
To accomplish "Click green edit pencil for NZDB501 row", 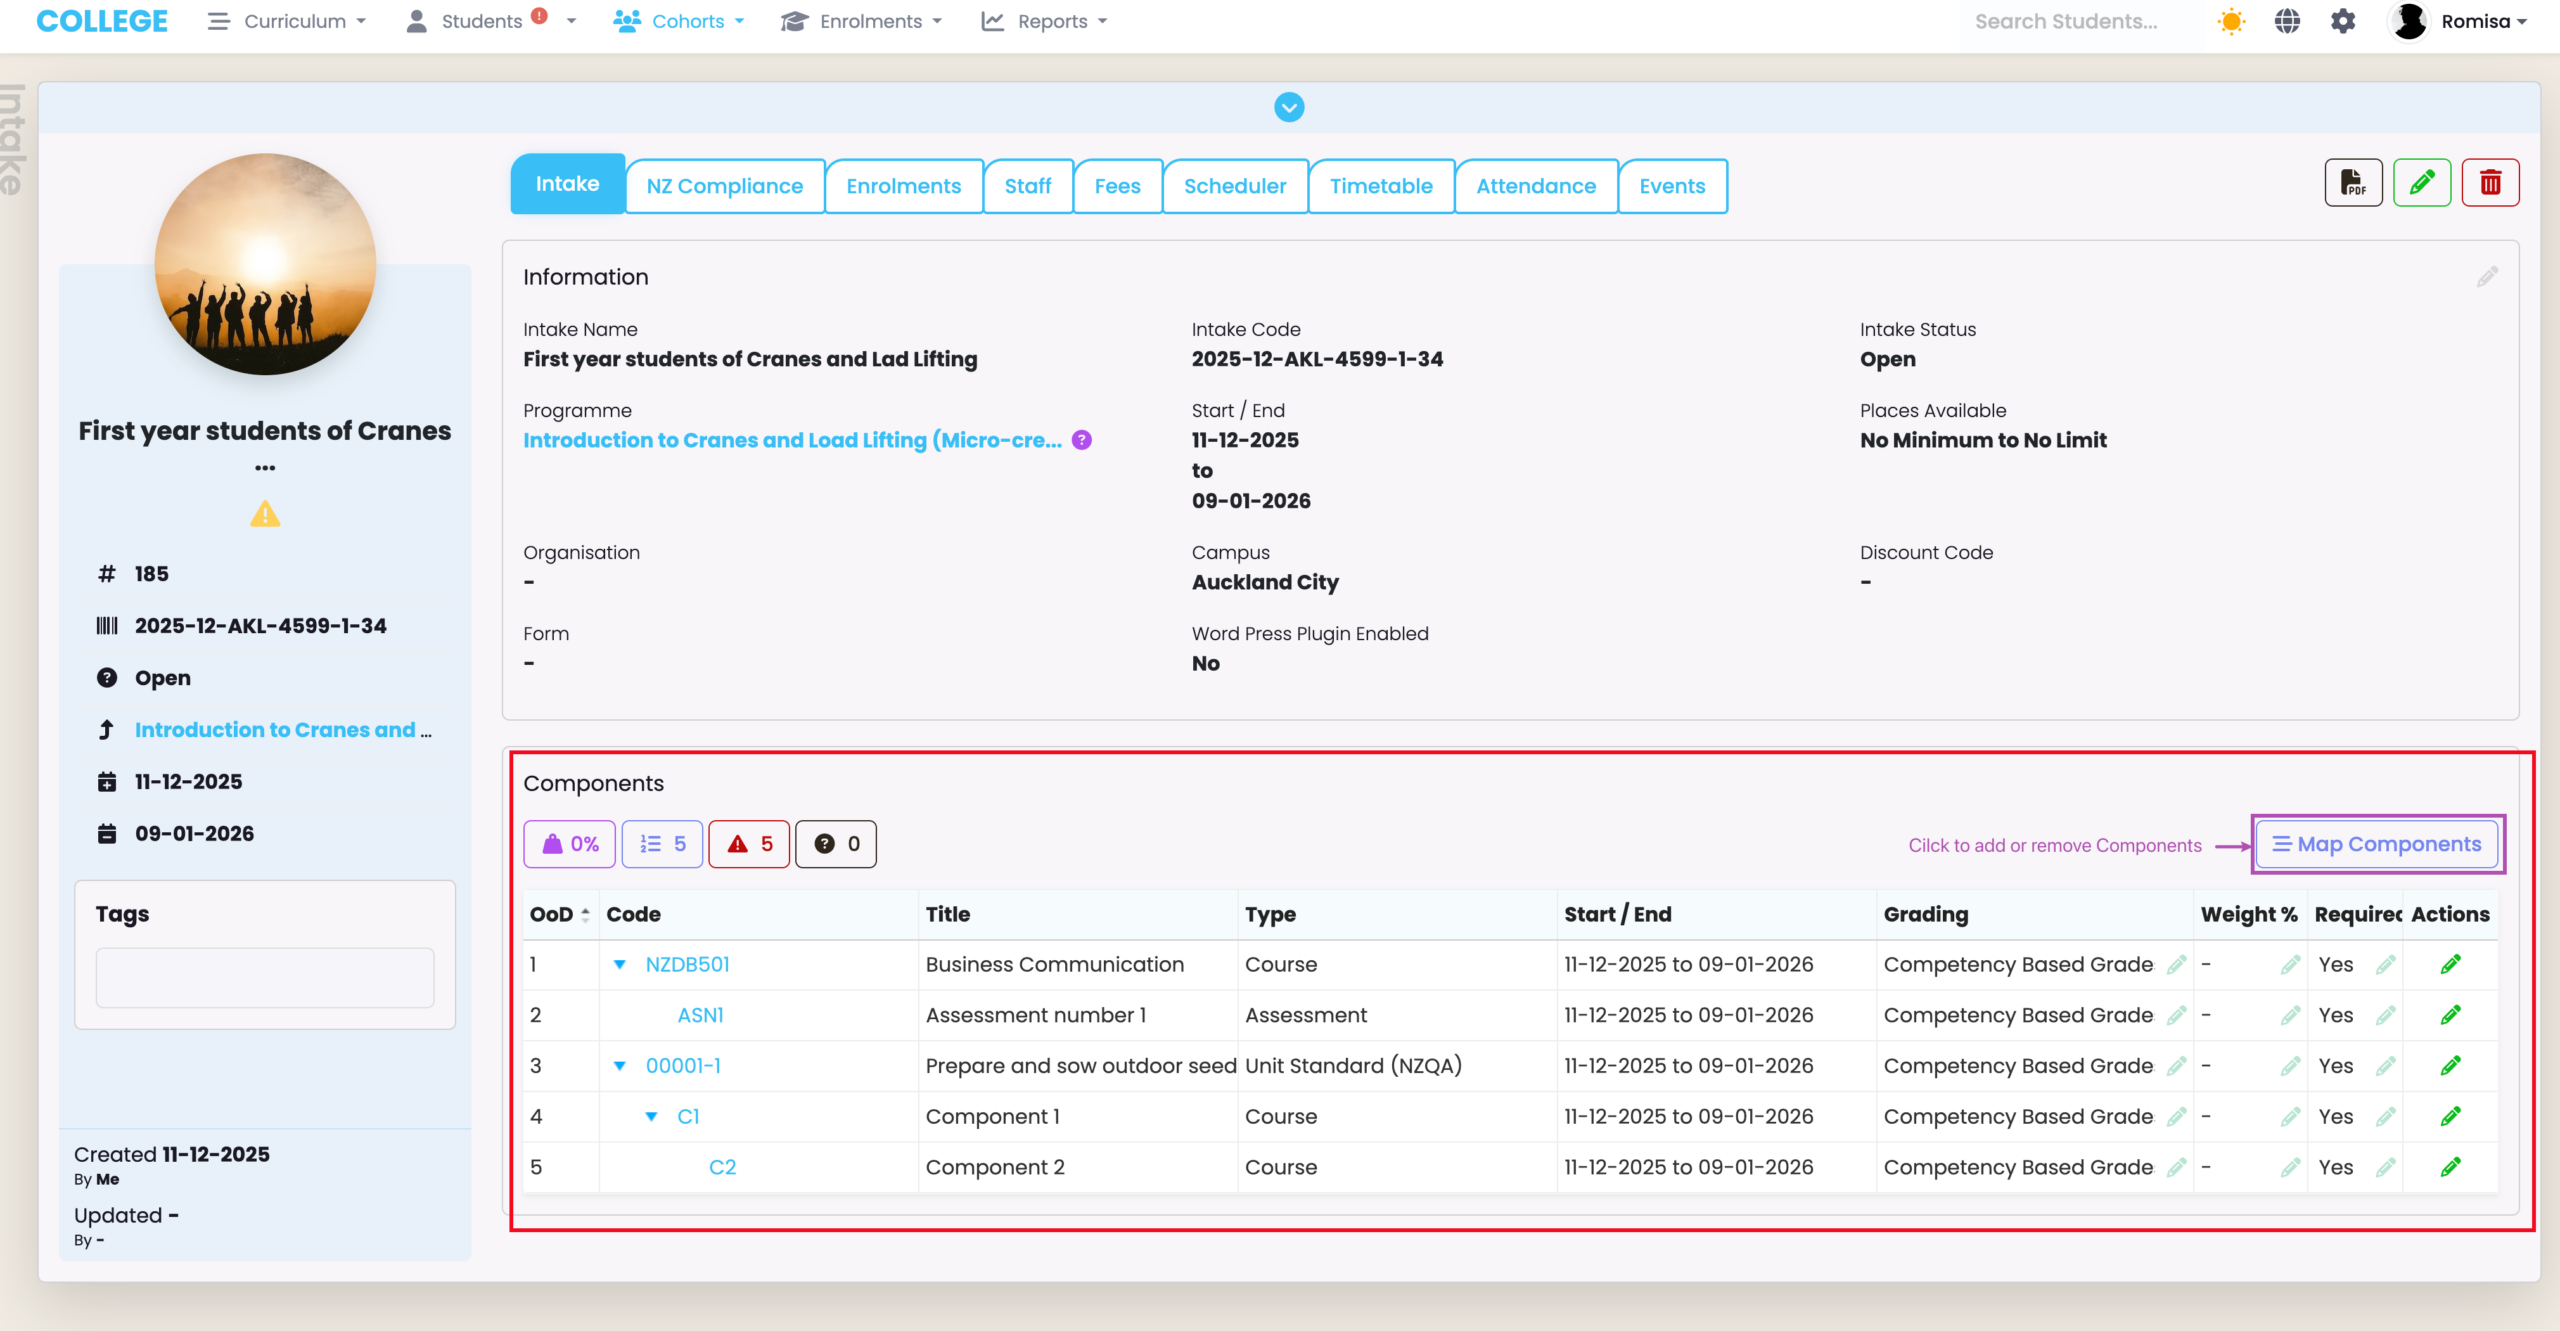I will pyautogui.click(x=2450, y=964).
